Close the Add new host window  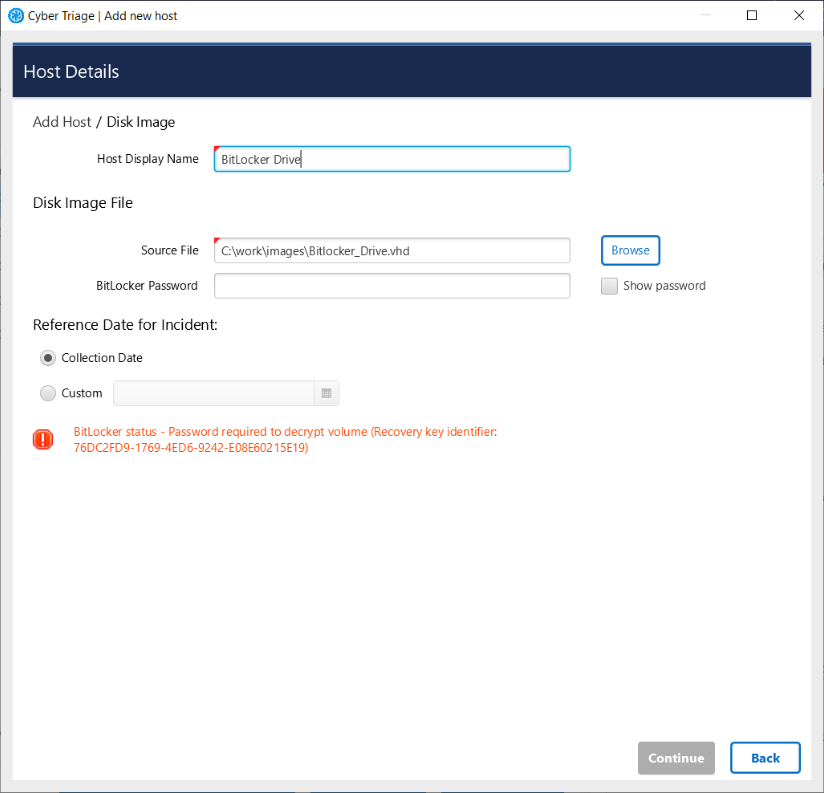(798, 16)
